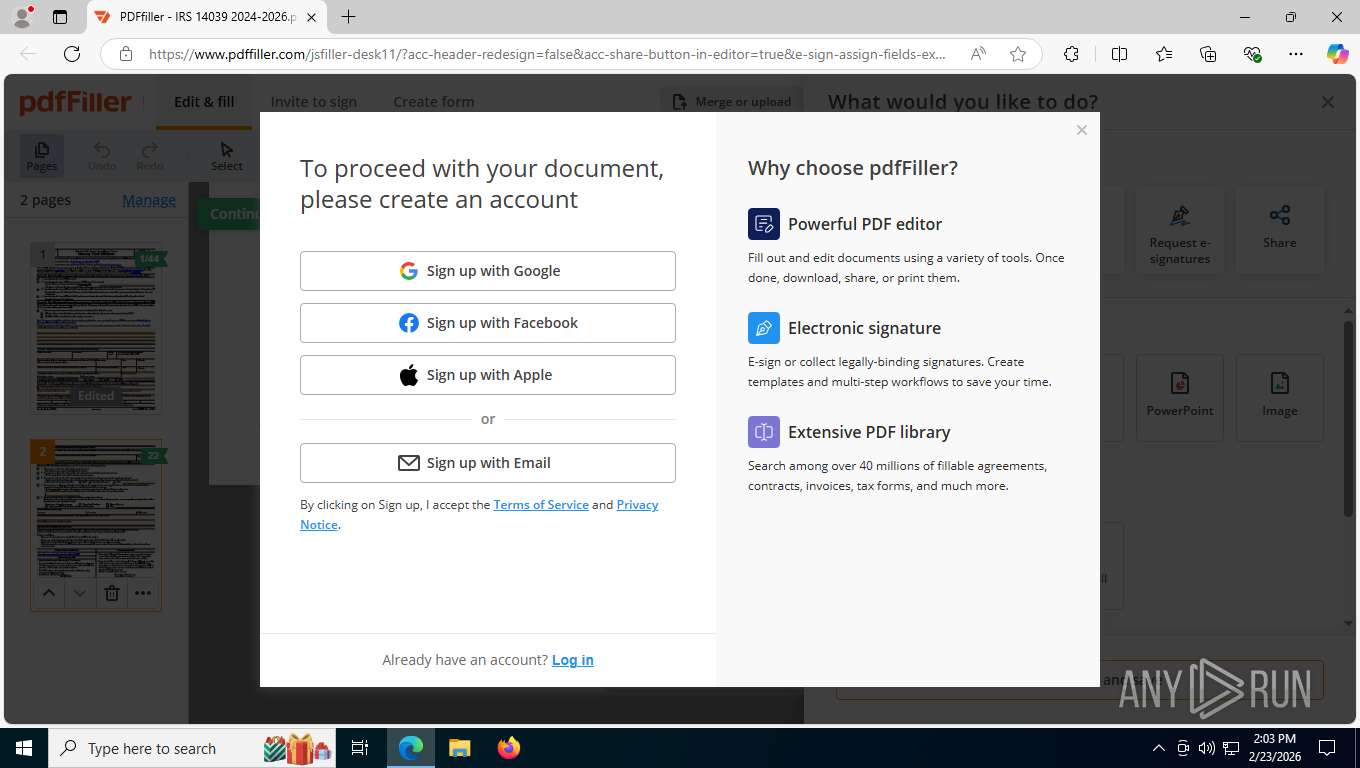The image size is (1360, 768).
Task: Click the Share tile
Action: (1280, 231)
